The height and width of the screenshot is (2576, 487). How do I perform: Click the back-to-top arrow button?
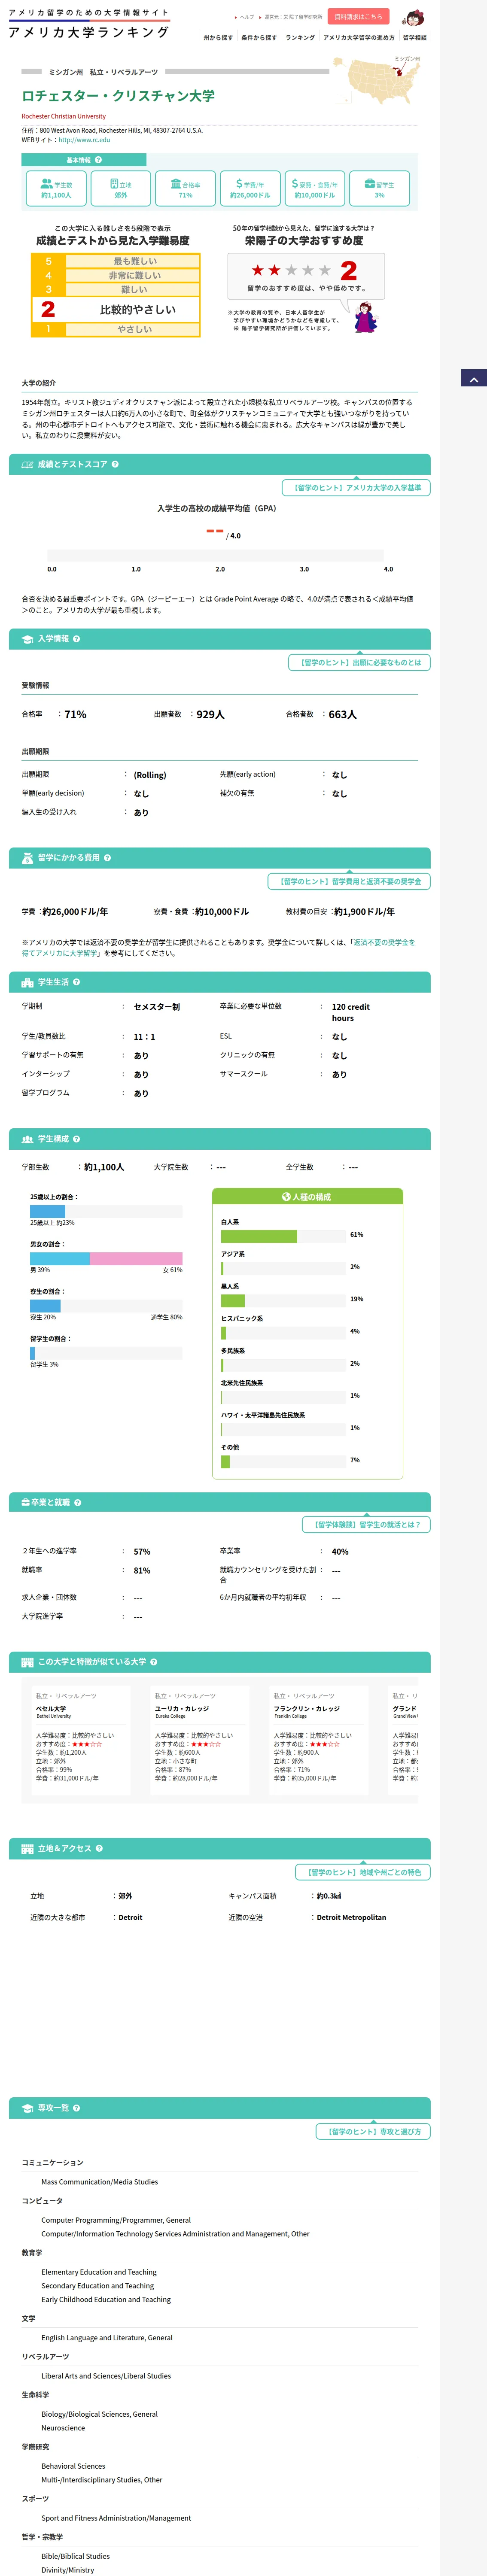[x=474, y=378]
